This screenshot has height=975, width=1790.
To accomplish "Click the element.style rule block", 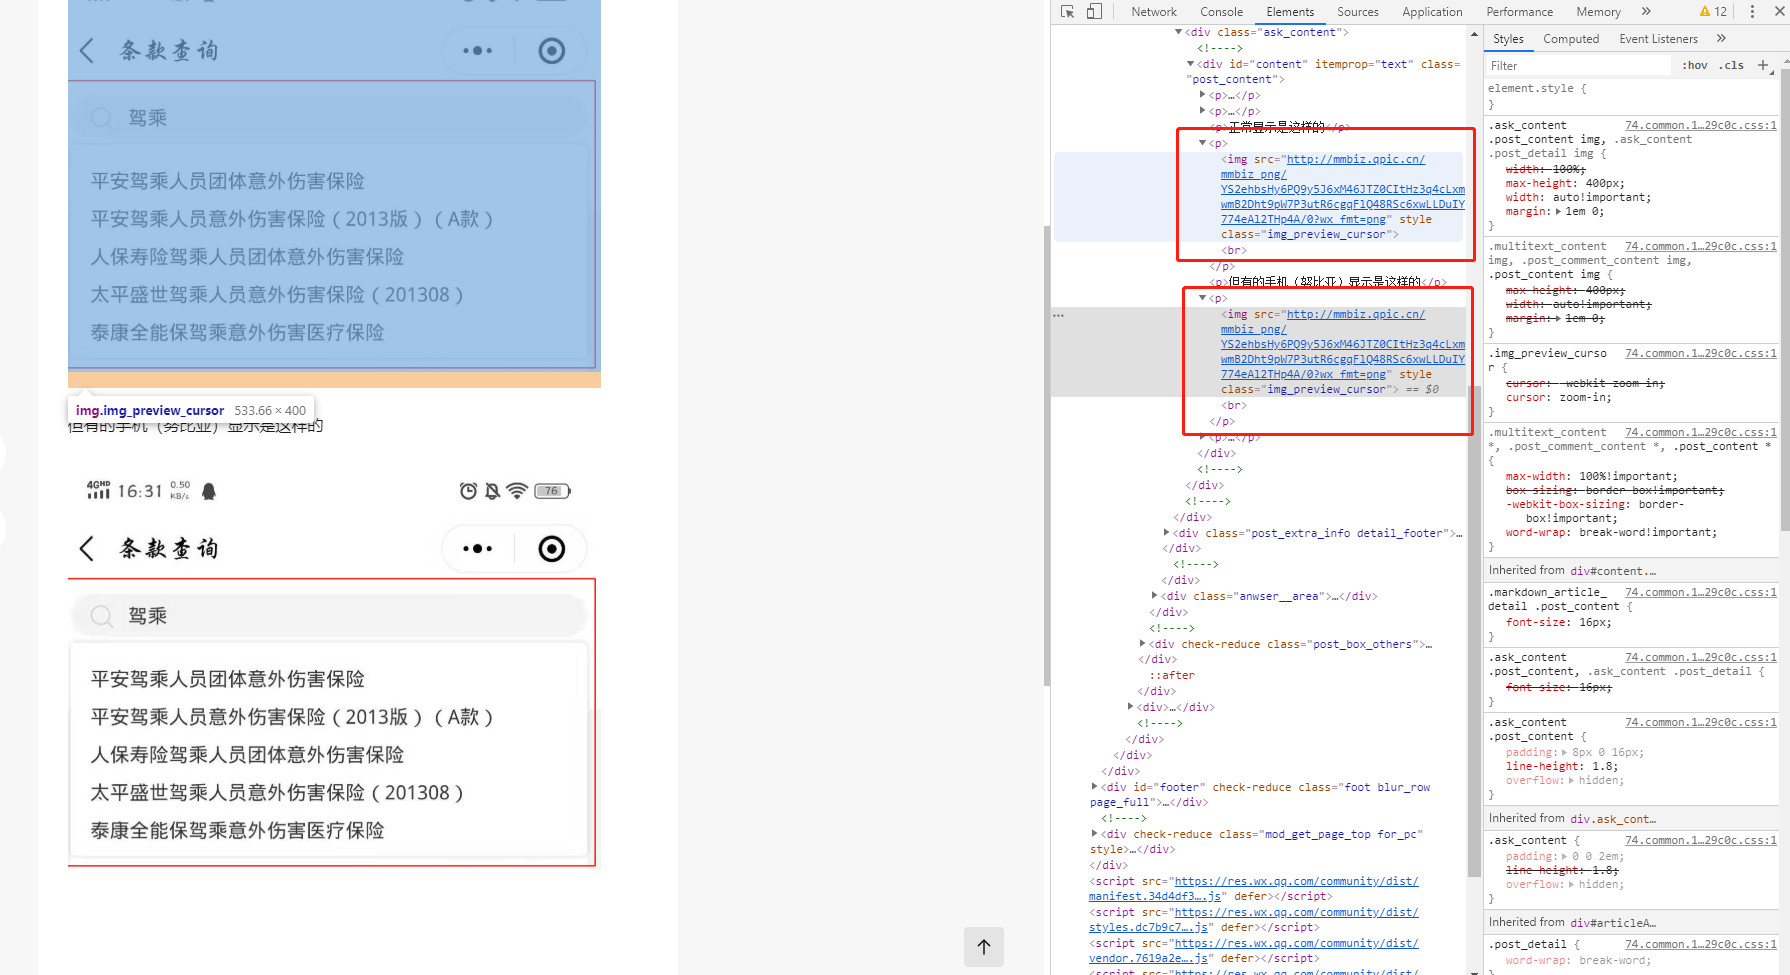I will tap(1630, 95).
